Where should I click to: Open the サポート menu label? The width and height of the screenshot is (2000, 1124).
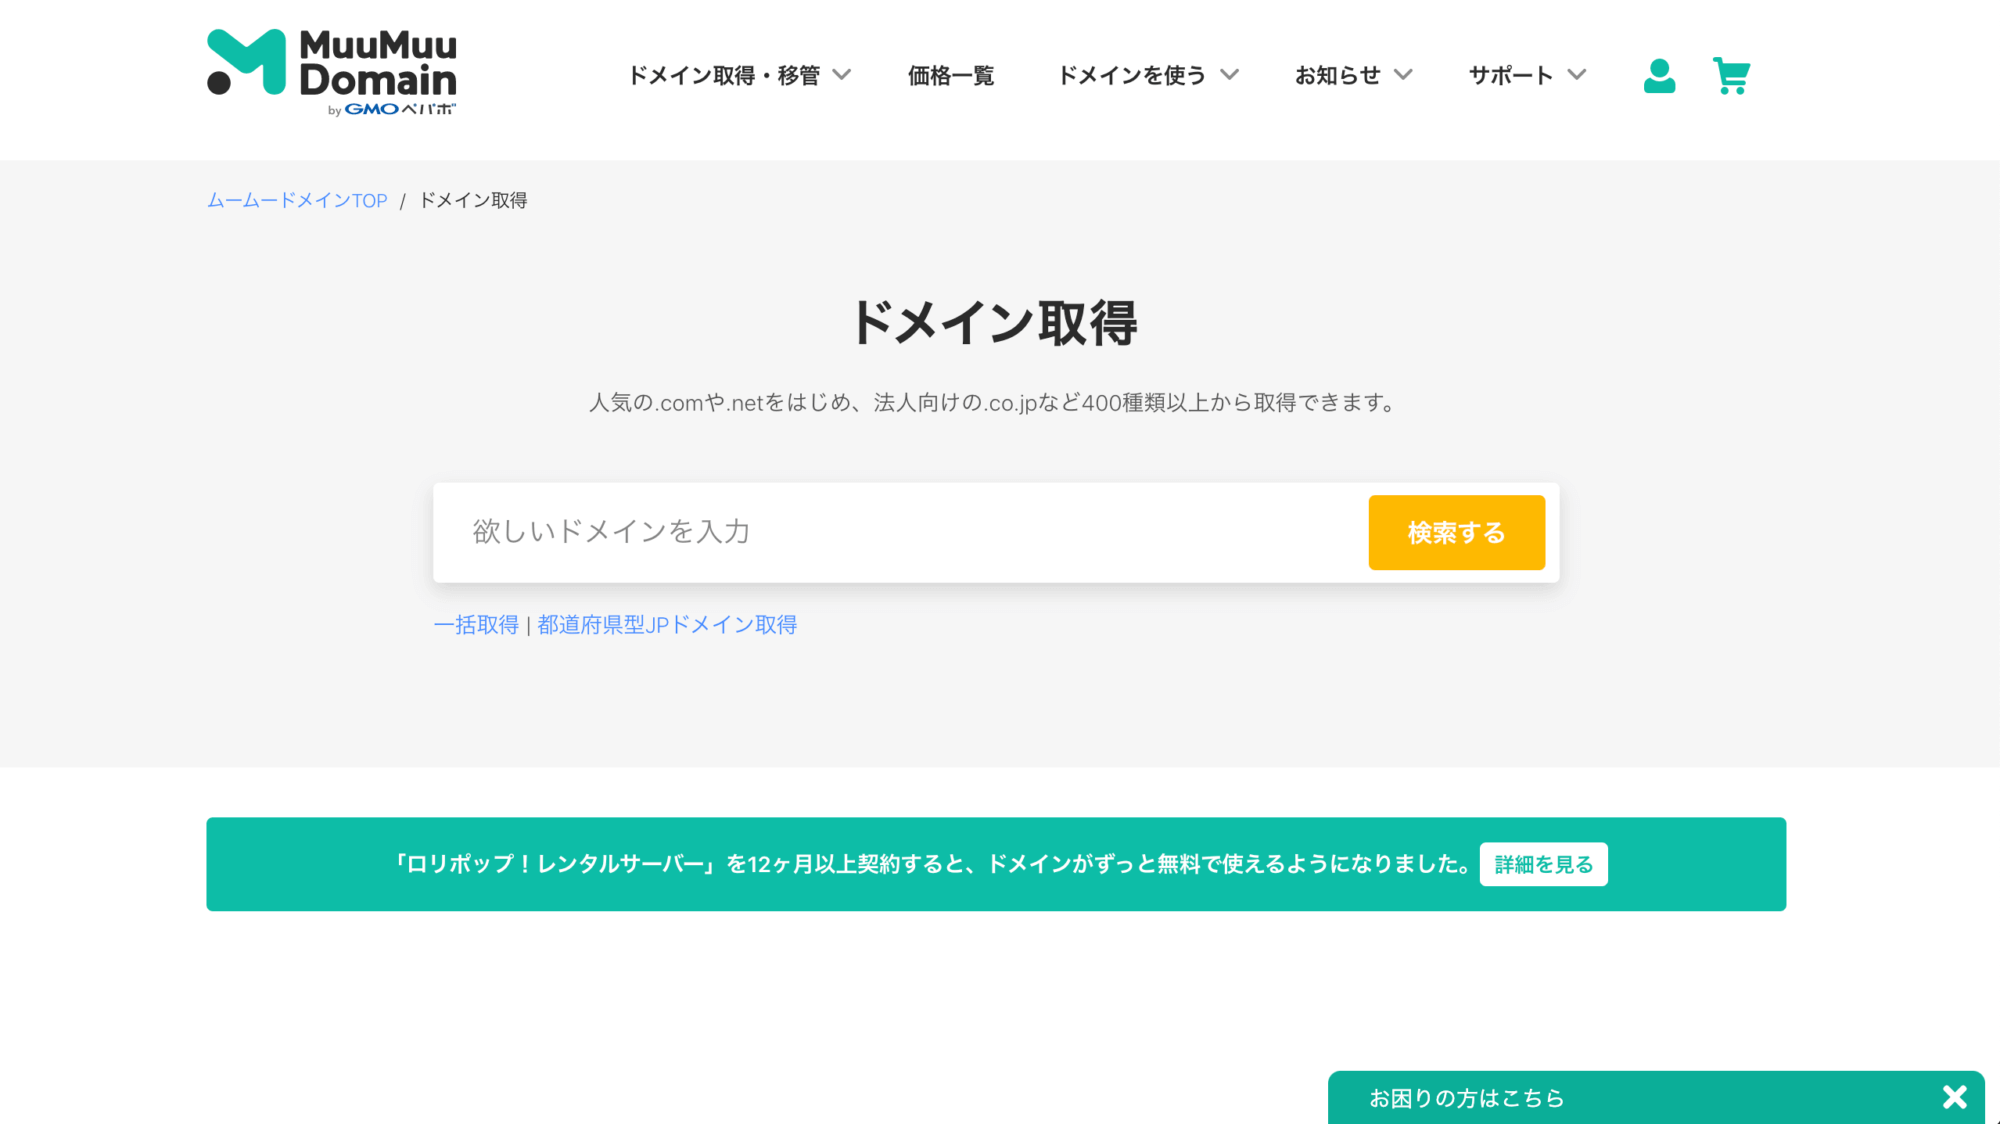pyautogui.click(x=1510, y=76)
